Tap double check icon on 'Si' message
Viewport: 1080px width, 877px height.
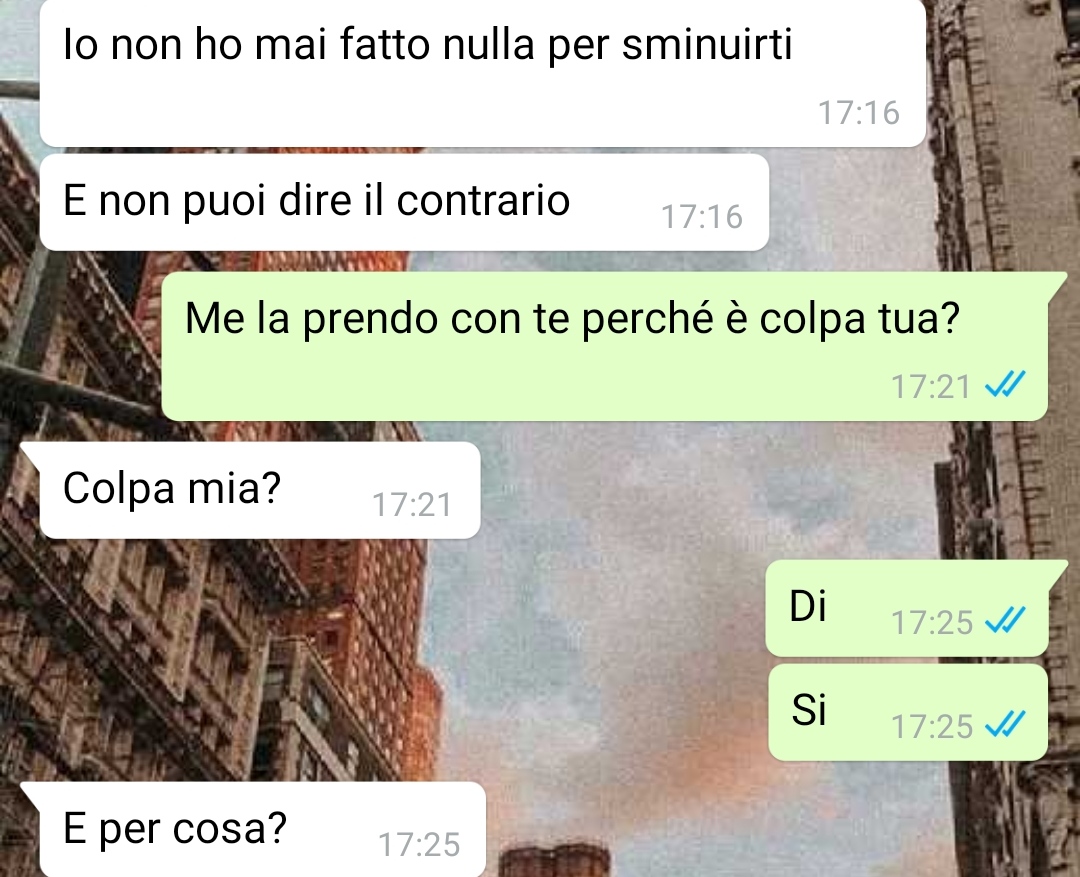click(1005, 725)
